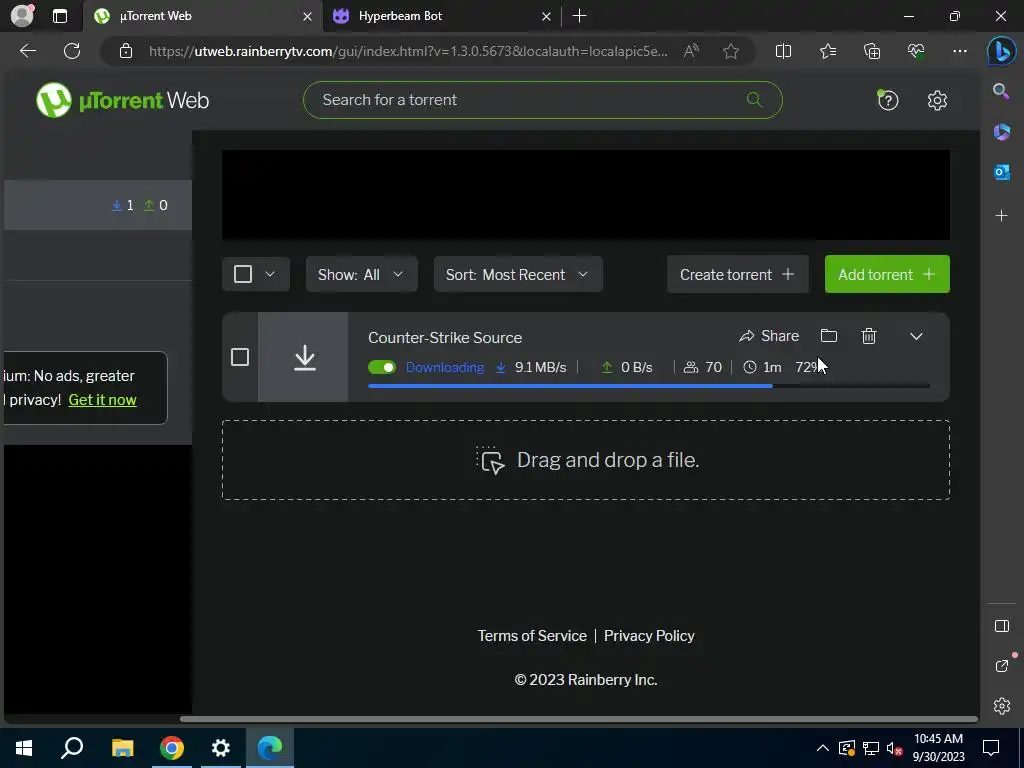Show hidden system tray icons chevron
This screenshot has width=1024, height=768.
[823, 748]
